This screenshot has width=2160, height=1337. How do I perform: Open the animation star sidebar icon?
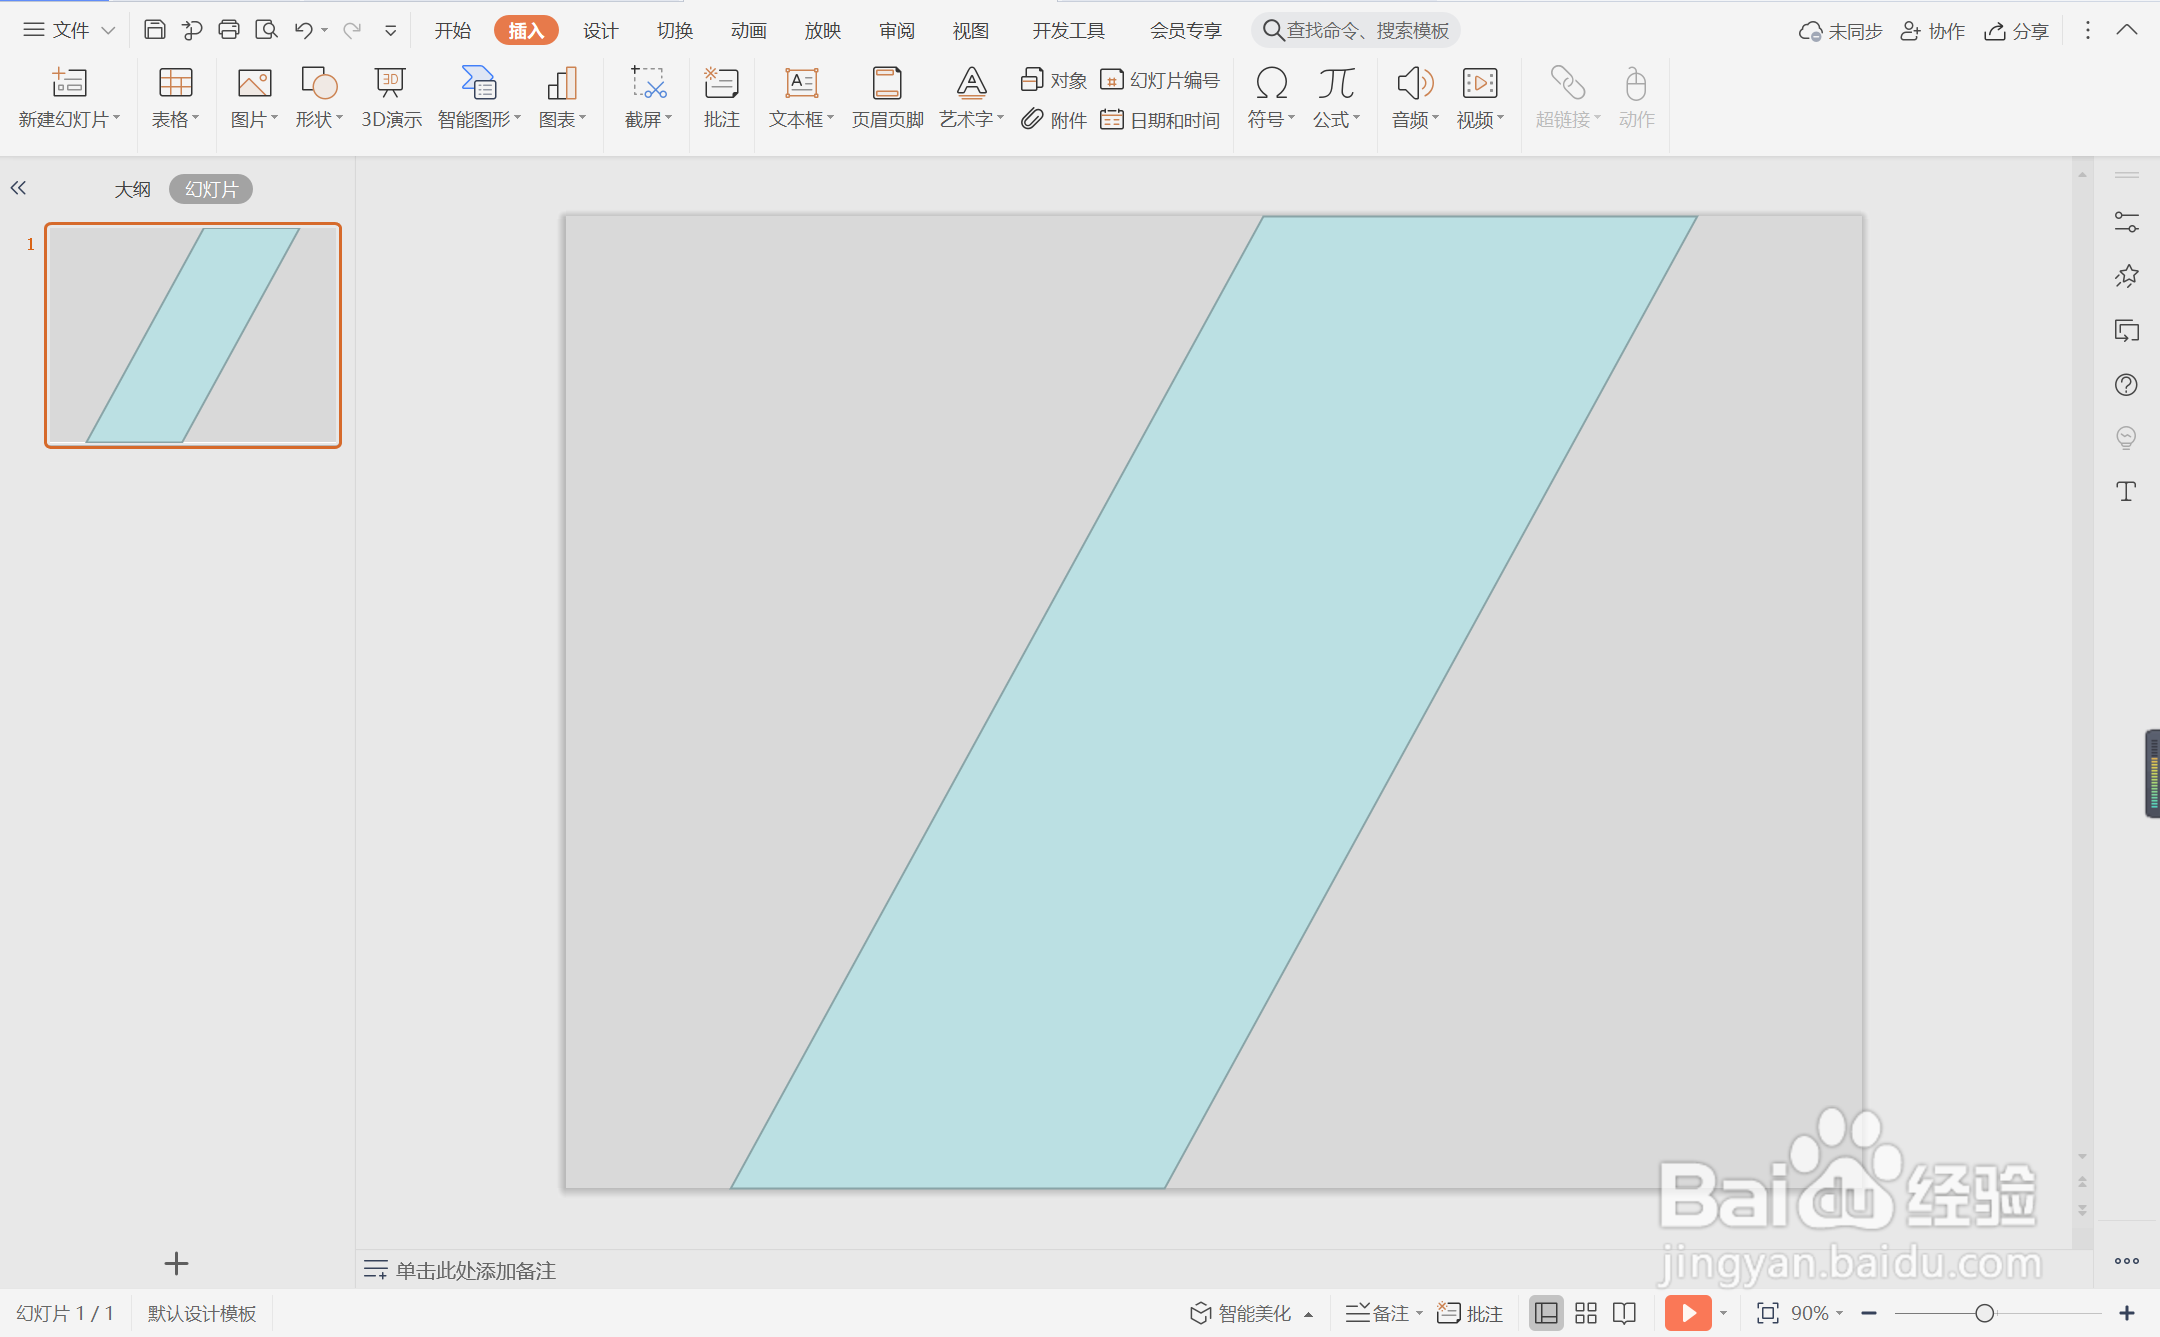[x=2126, y=276]
